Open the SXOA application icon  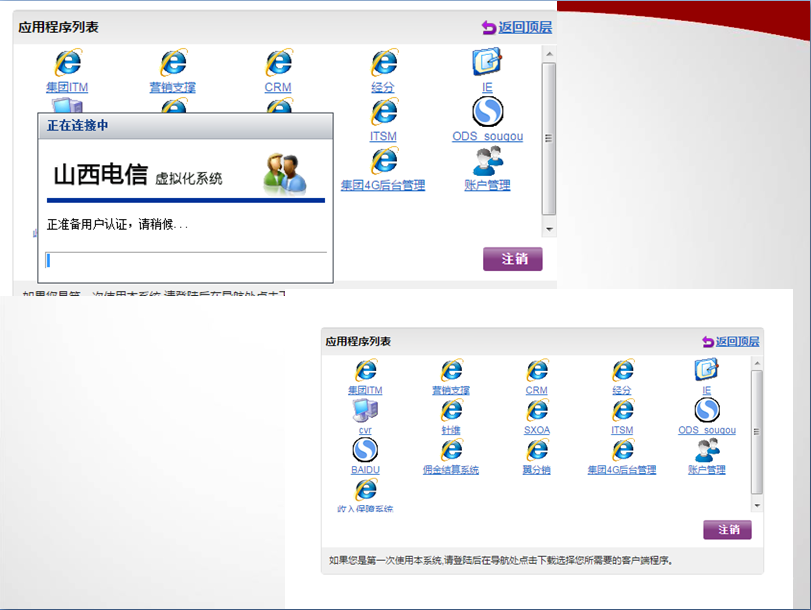point(535,410)
